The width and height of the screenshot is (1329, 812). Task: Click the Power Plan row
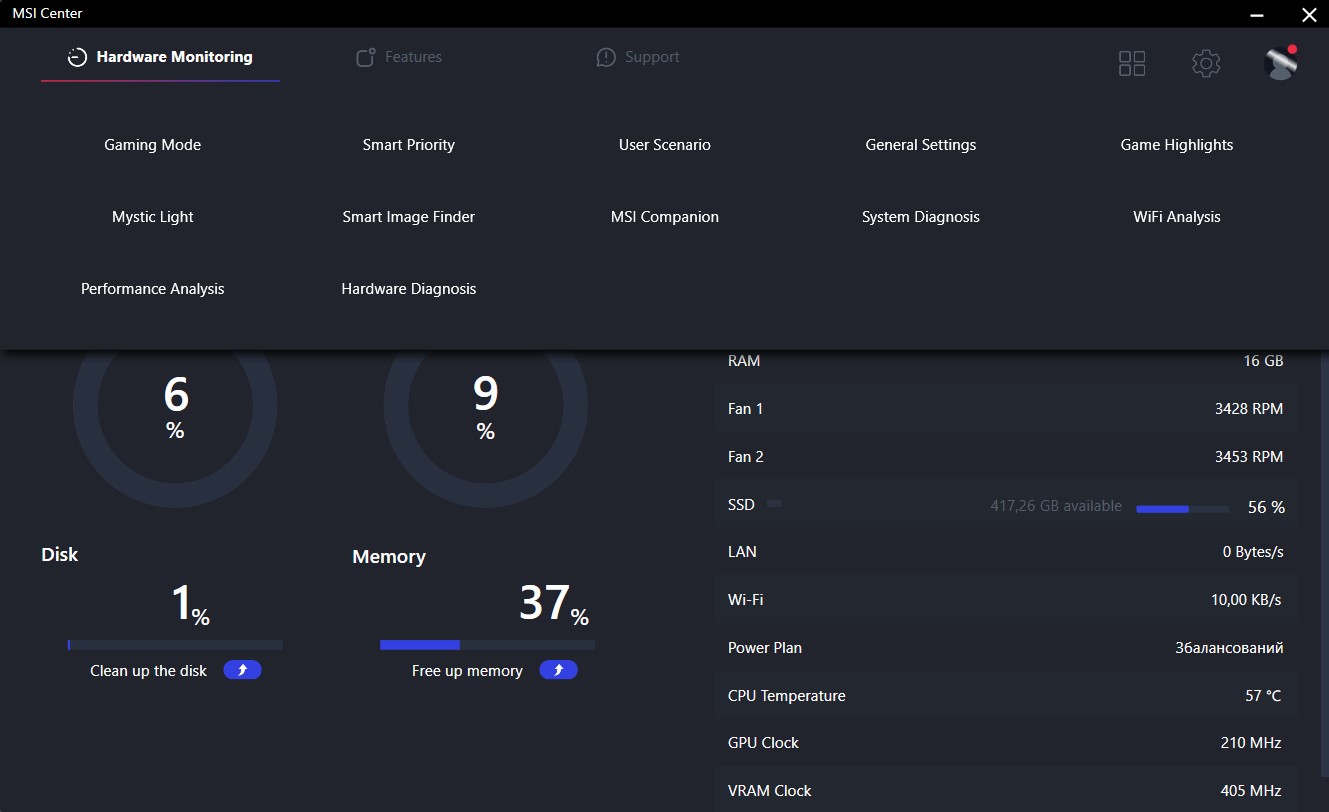(x=1005, y=648)
